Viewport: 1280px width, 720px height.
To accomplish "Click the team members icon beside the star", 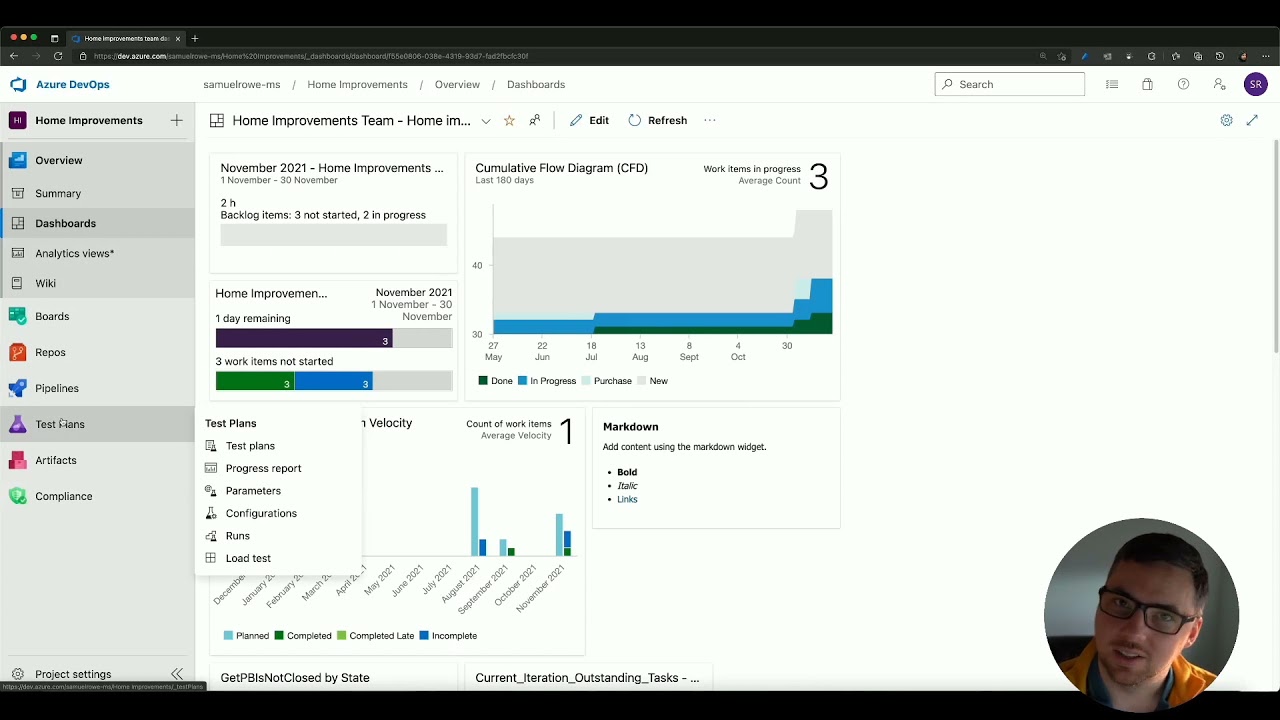I will pyautogui.click(x=535, y=120).
